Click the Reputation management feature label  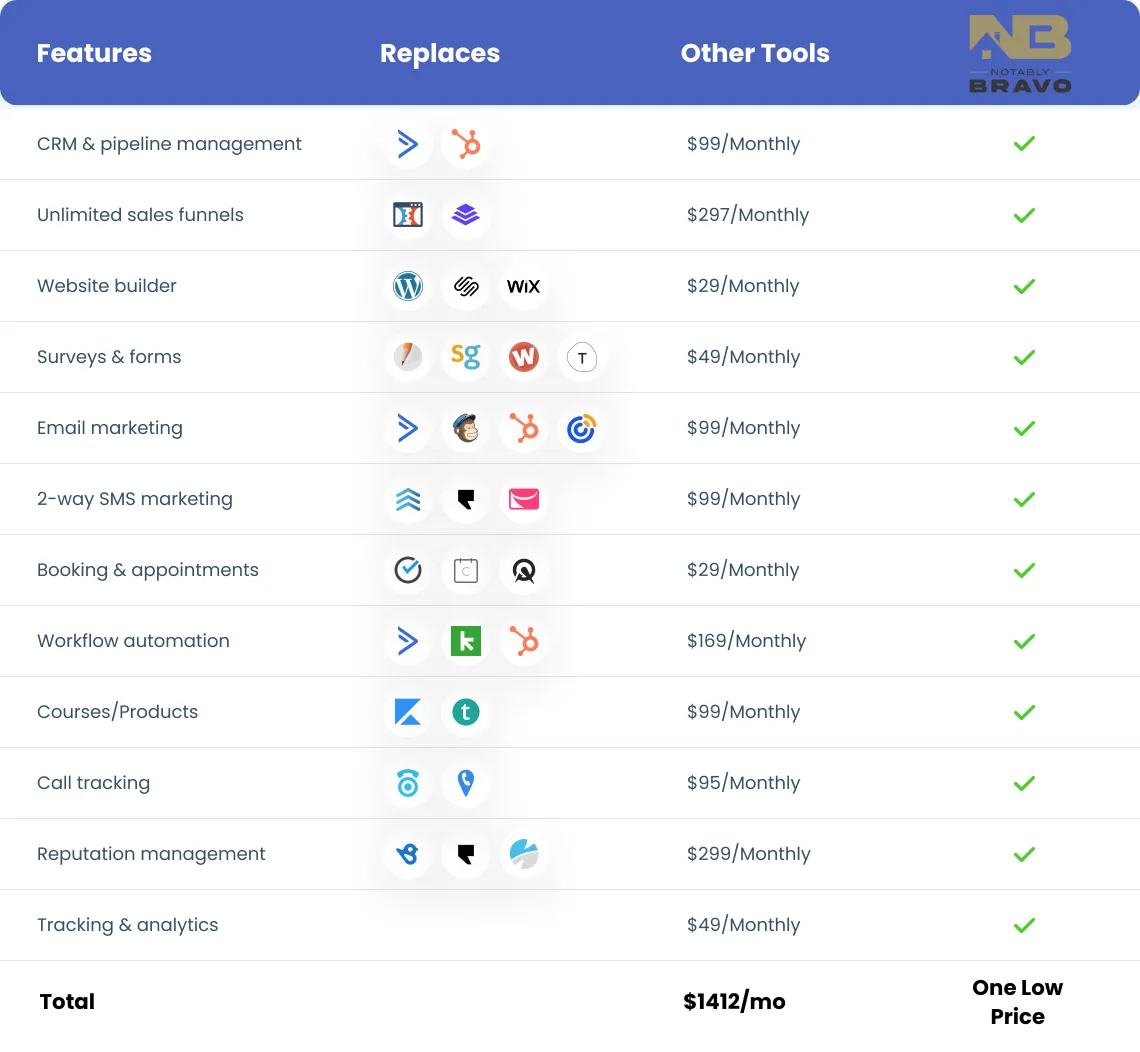click(x=151, y=854)
